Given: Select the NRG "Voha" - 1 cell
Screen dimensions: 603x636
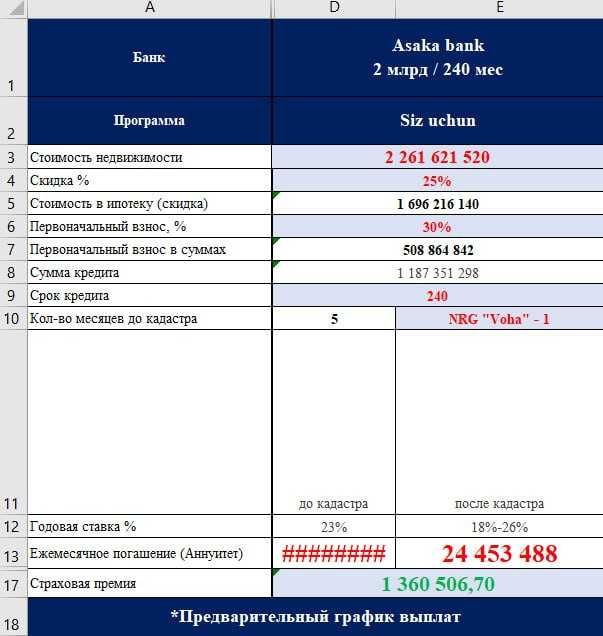Looking at the screenshot, I should click(499, 318).
